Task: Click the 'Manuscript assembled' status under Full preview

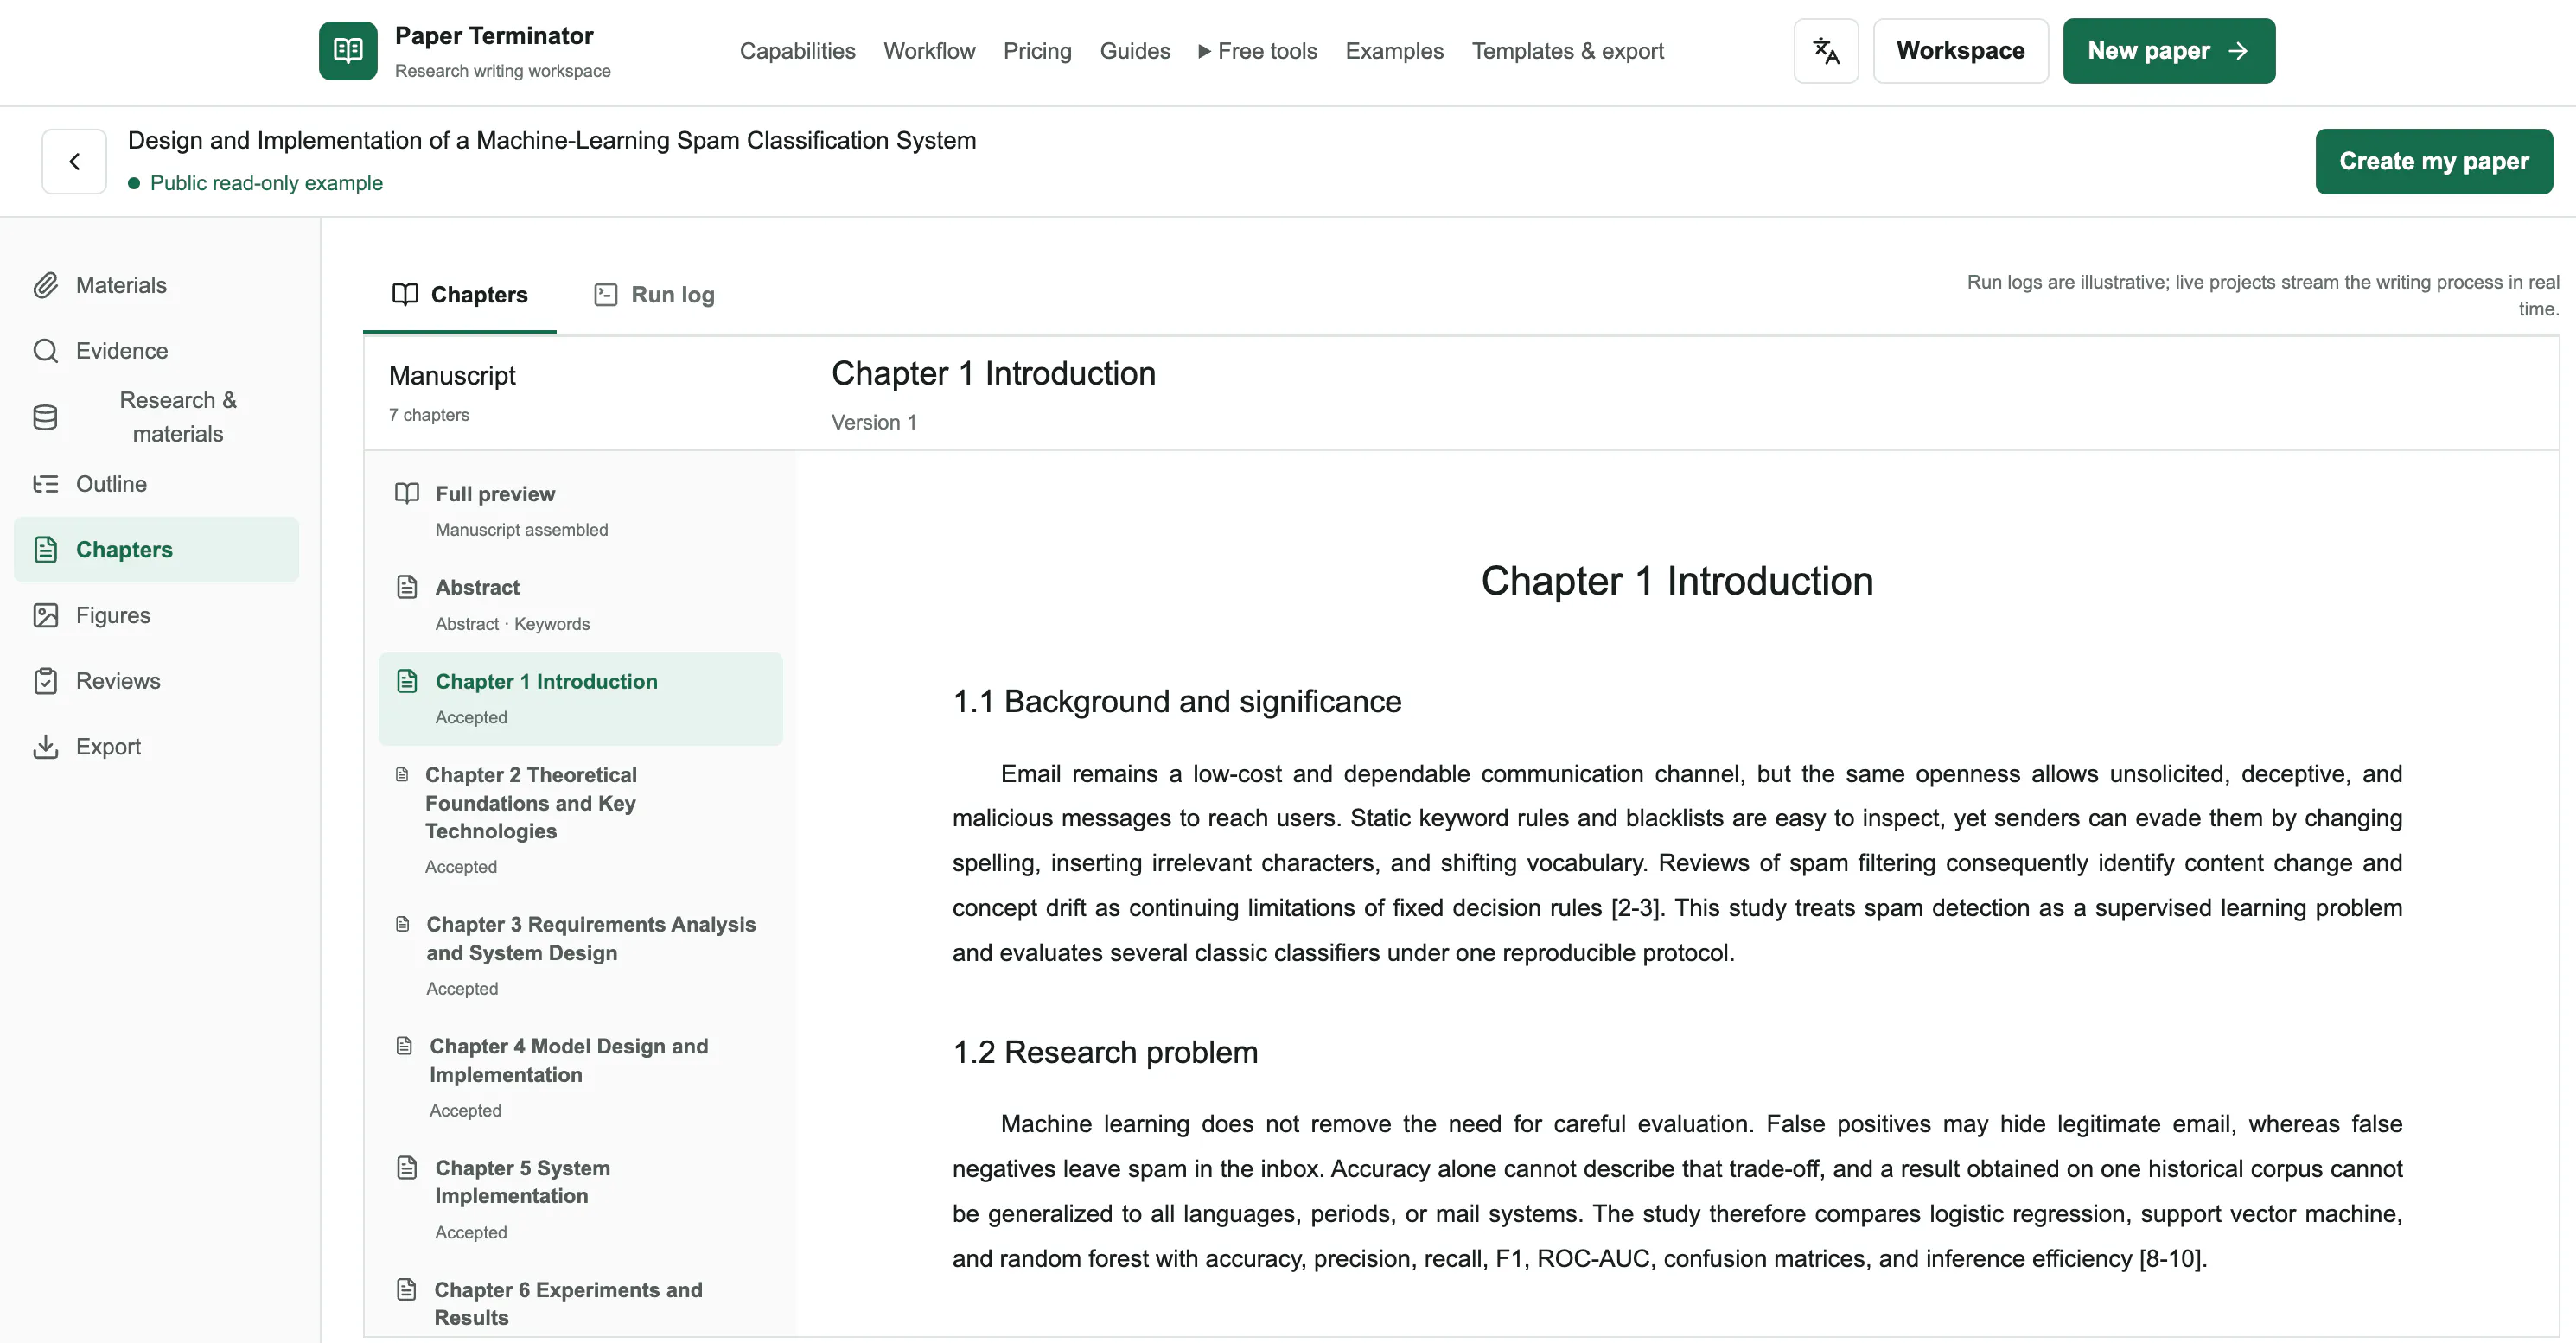Action: (522, 530)
